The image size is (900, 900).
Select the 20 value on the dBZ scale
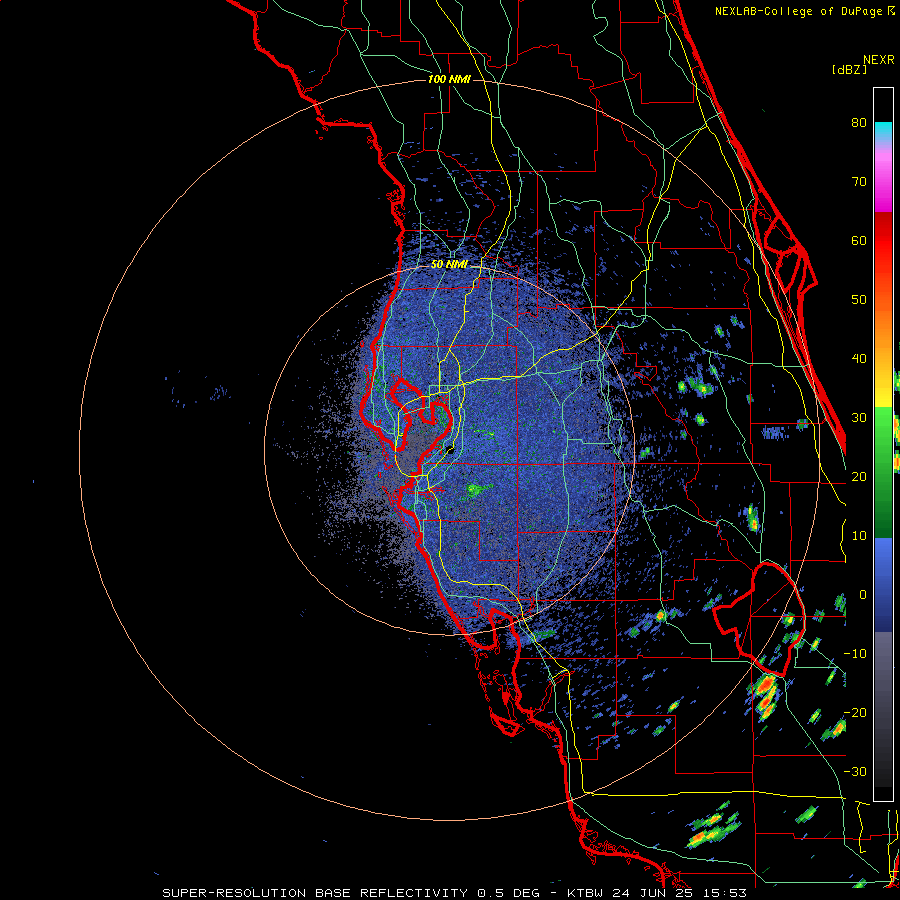[859, 477]
